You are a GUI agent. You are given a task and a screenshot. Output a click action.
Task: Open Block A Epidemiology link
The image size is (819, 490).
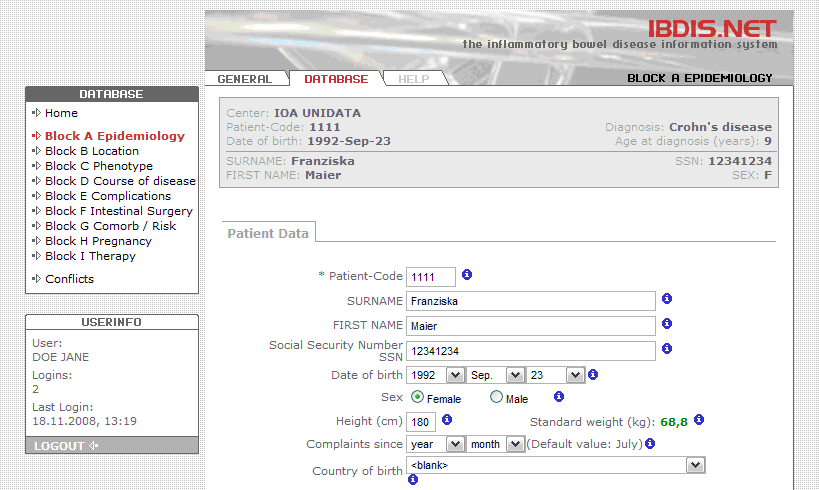115,136
